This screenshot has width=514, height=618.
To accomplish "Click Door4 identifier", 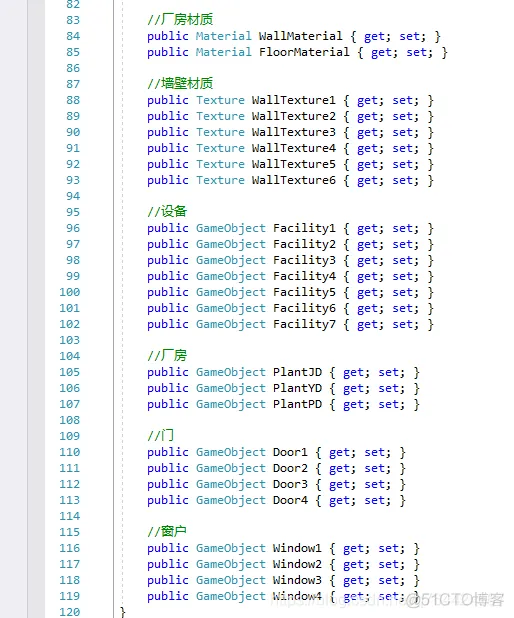I will point(290,500).
